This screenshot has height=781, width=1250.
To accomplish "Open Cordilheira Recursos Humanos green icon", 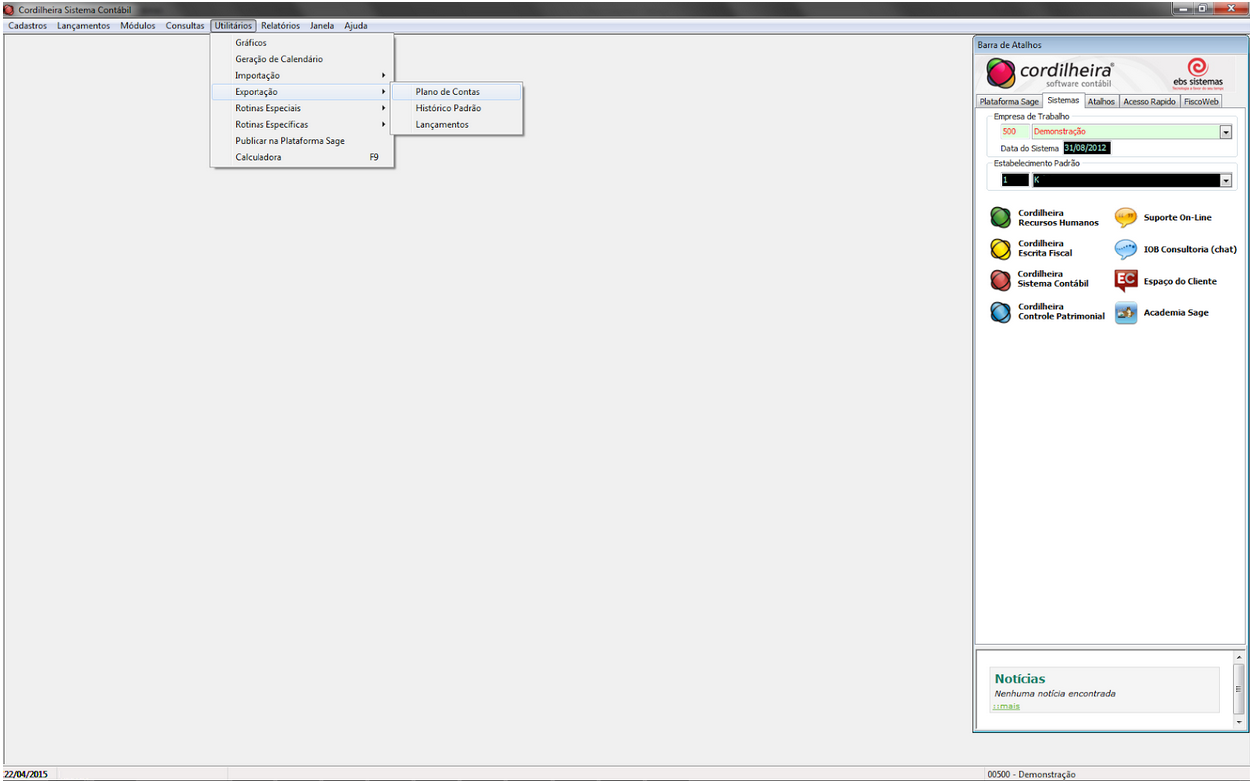I will [1000, 218].
